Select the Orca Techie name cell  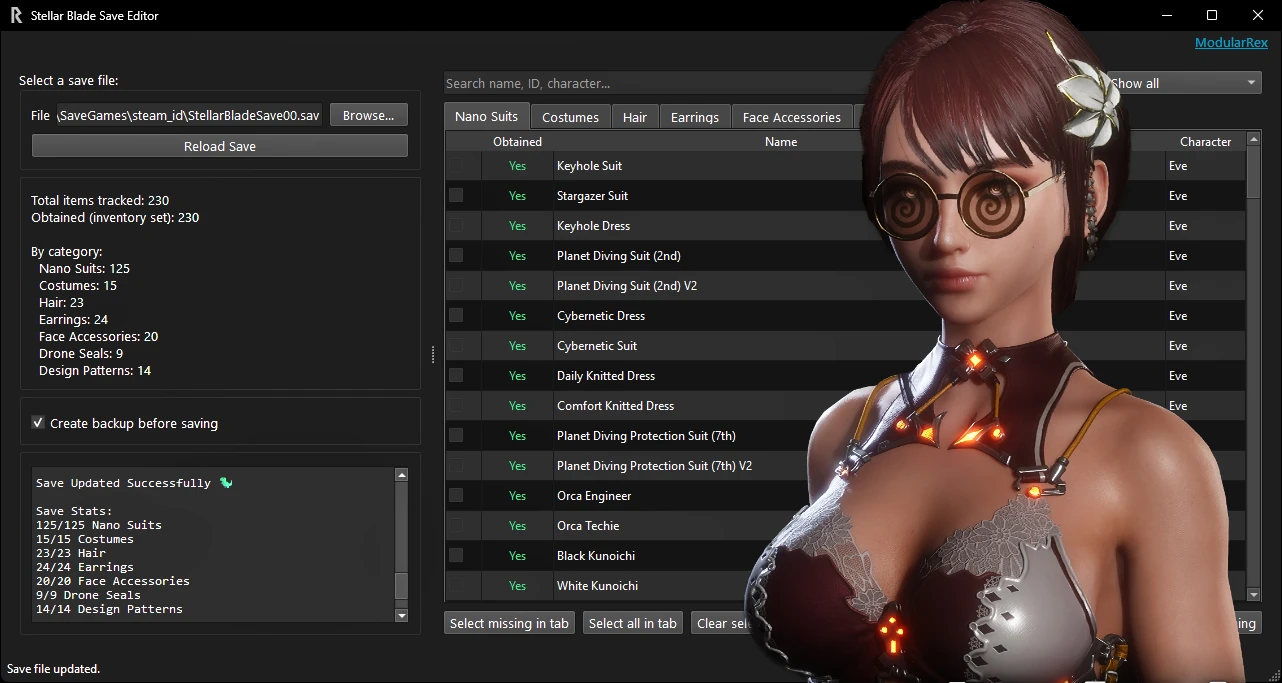(588, 526)
